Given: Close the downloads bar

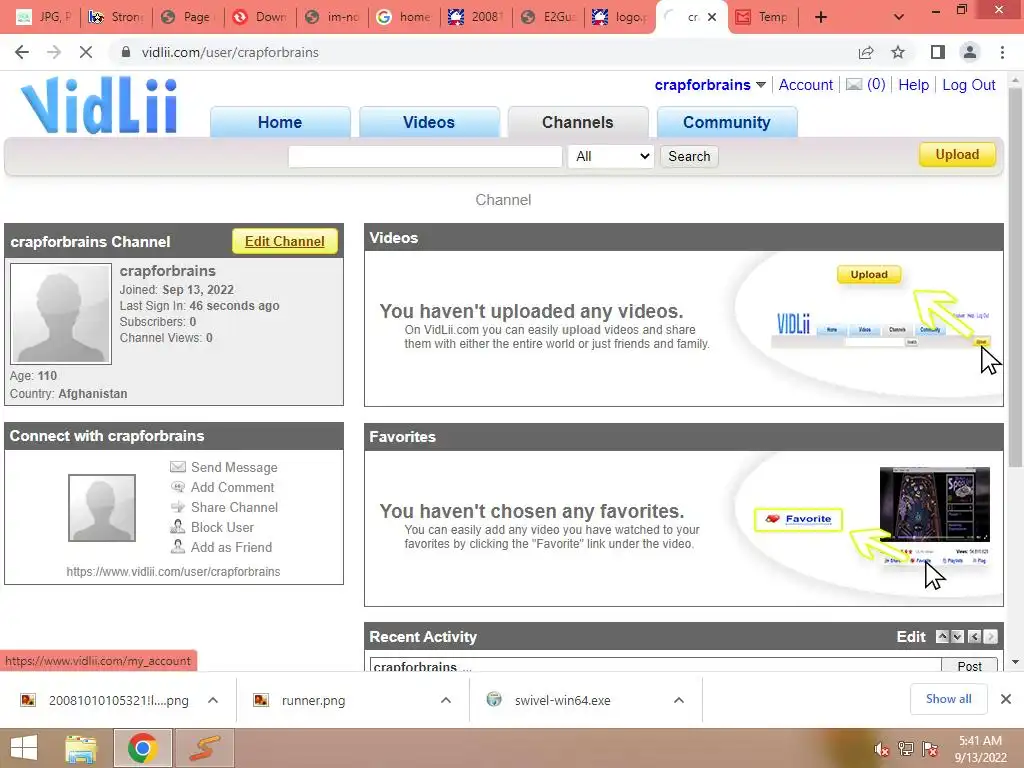Looking at the screenshot, I should [x=1006, y=699].
